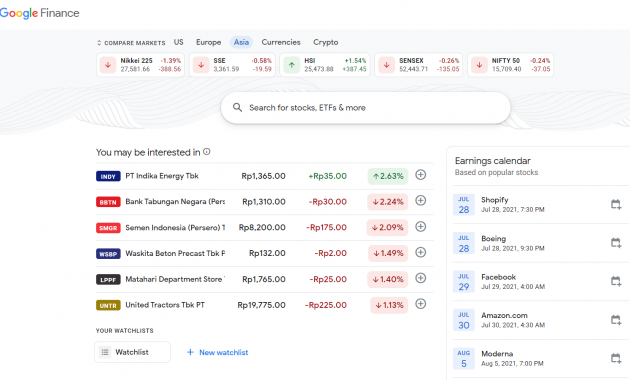Click the SENSEX down arrow icon
630x380 pixels.
pos(386,65)
